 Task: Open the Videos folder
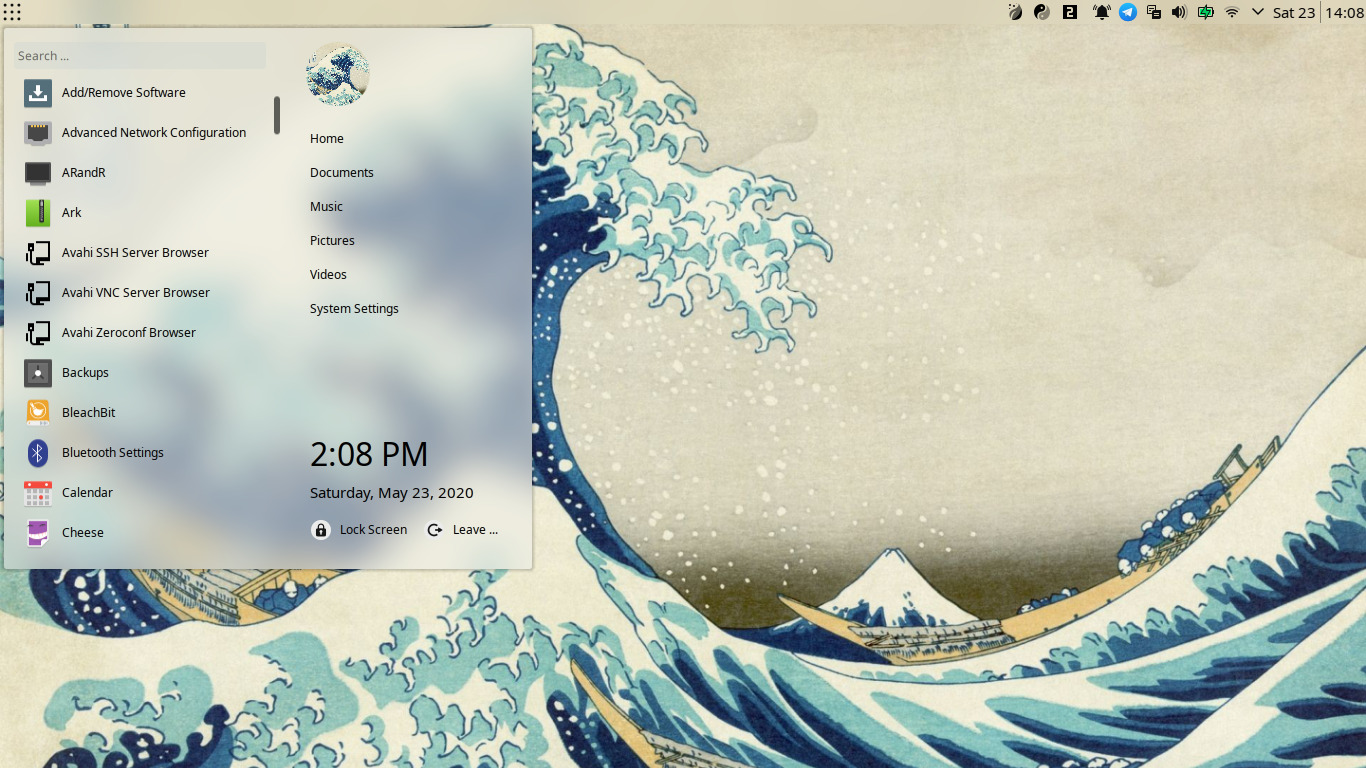(x=328, y=275)
